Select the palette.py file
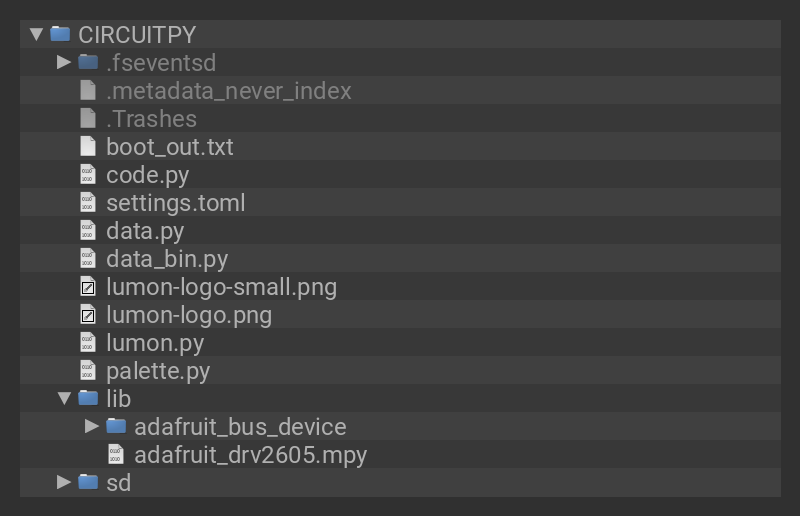 point(158,371)
